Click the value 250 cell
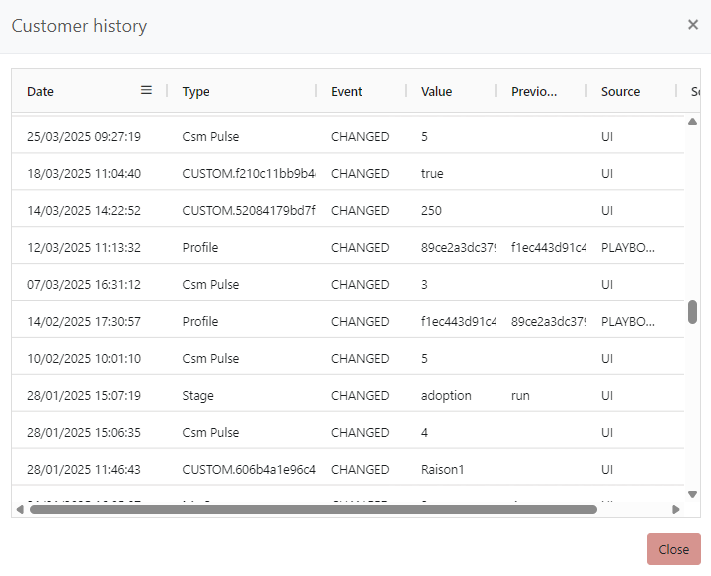Screen dimensions: 711x576 (432, 210)
